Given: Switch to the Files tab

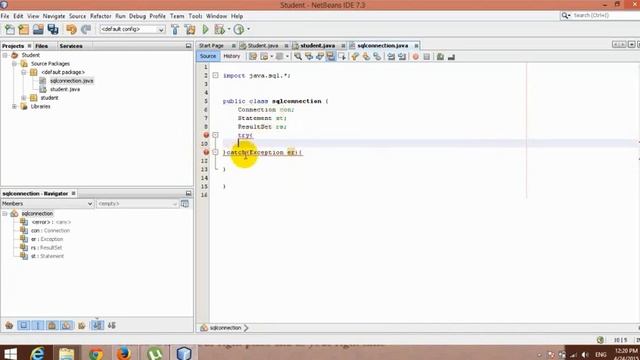Looking at the screenshot, I should tap(41, 46).
